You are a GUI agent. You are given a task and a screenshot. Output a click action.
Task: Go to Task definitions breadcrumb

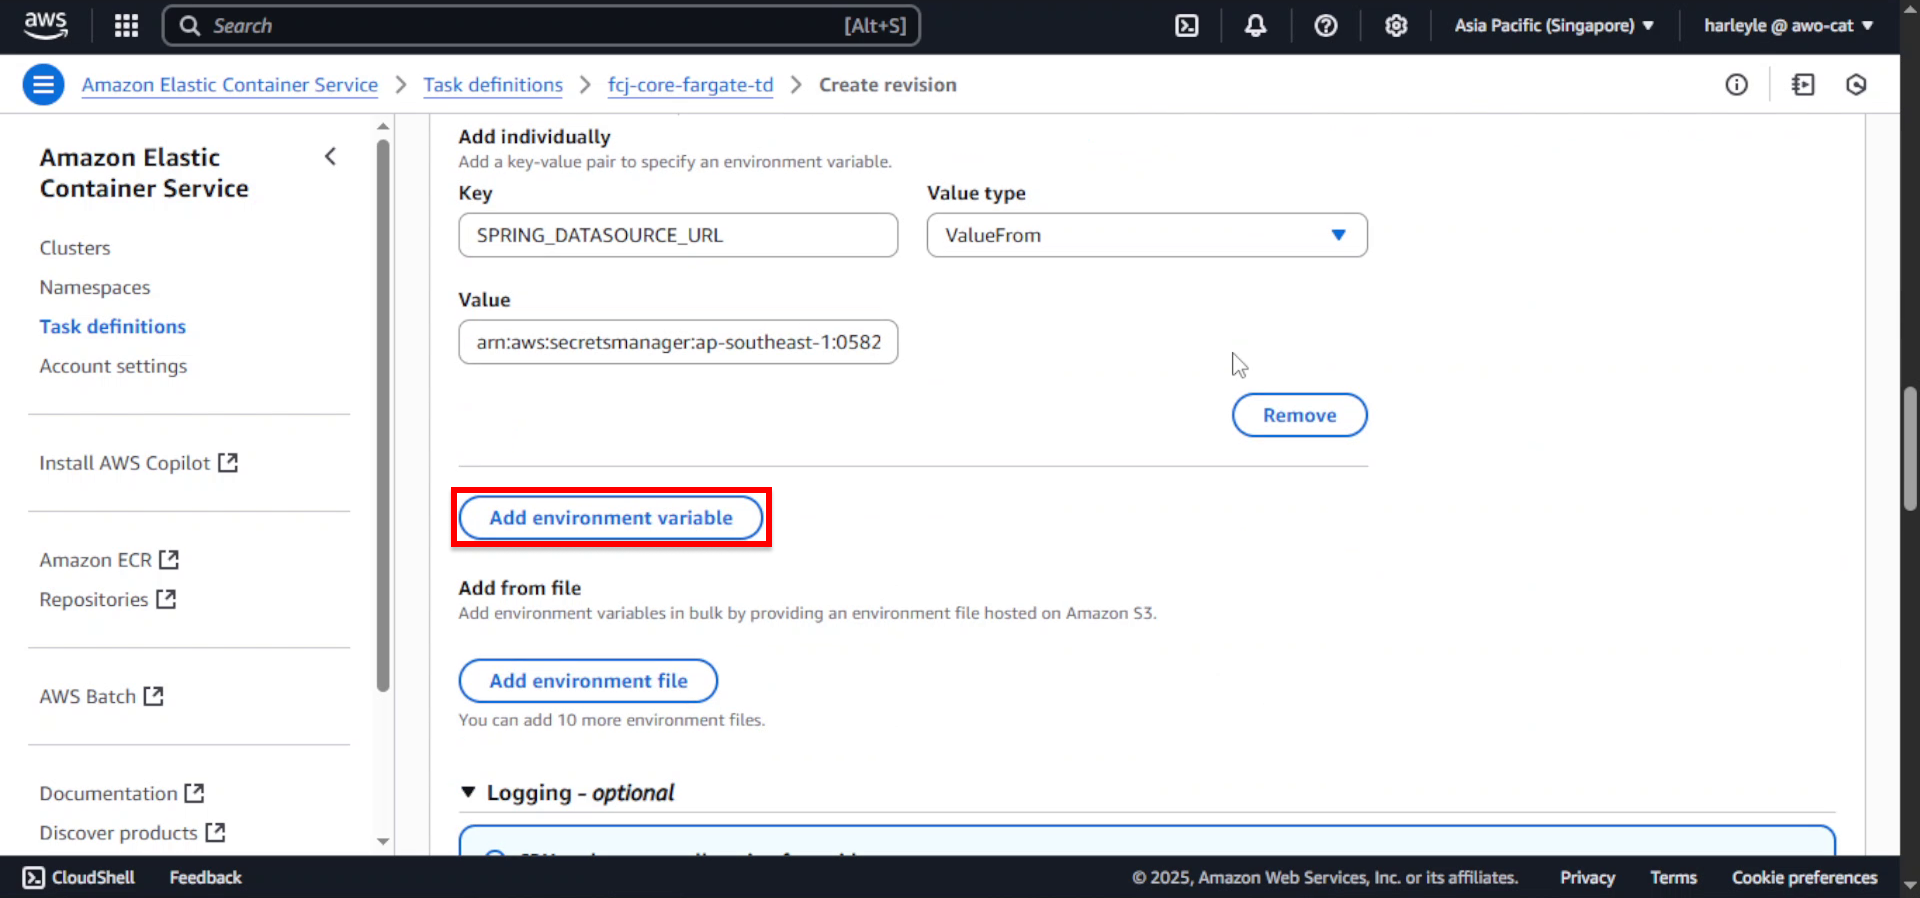[x=493, y=85]
